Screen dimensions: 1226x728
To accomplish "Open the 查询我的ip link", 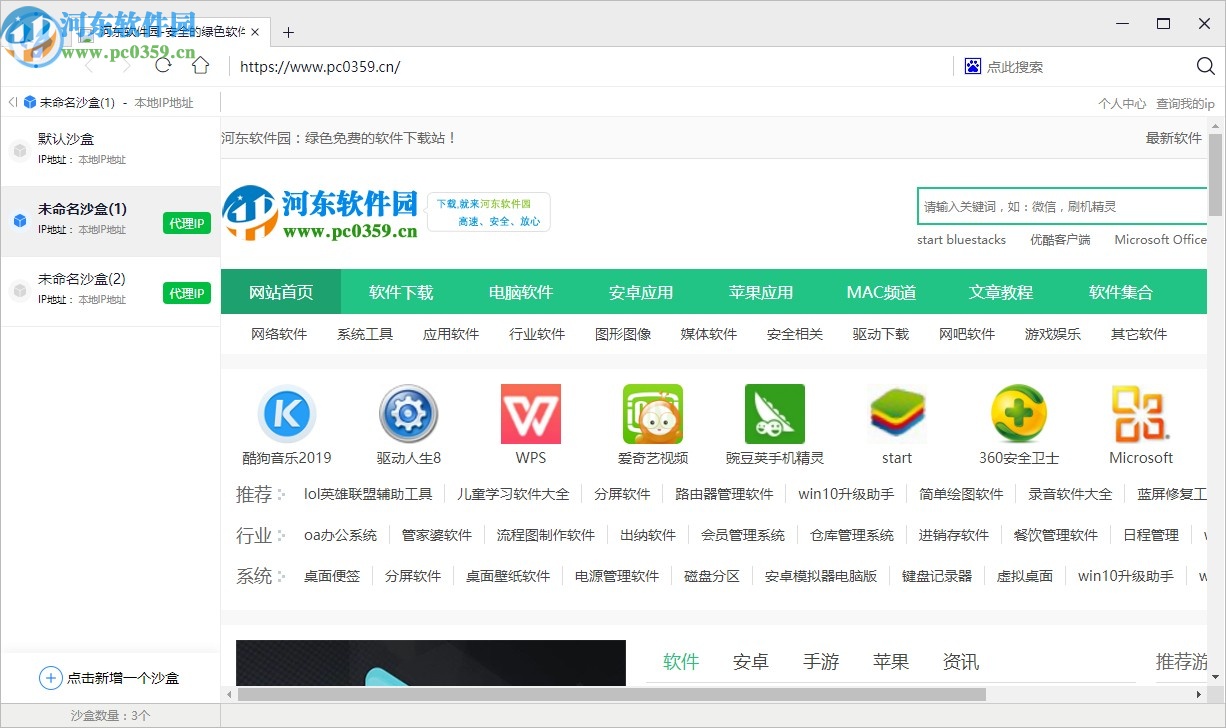I will click(x=1185, y=102).
